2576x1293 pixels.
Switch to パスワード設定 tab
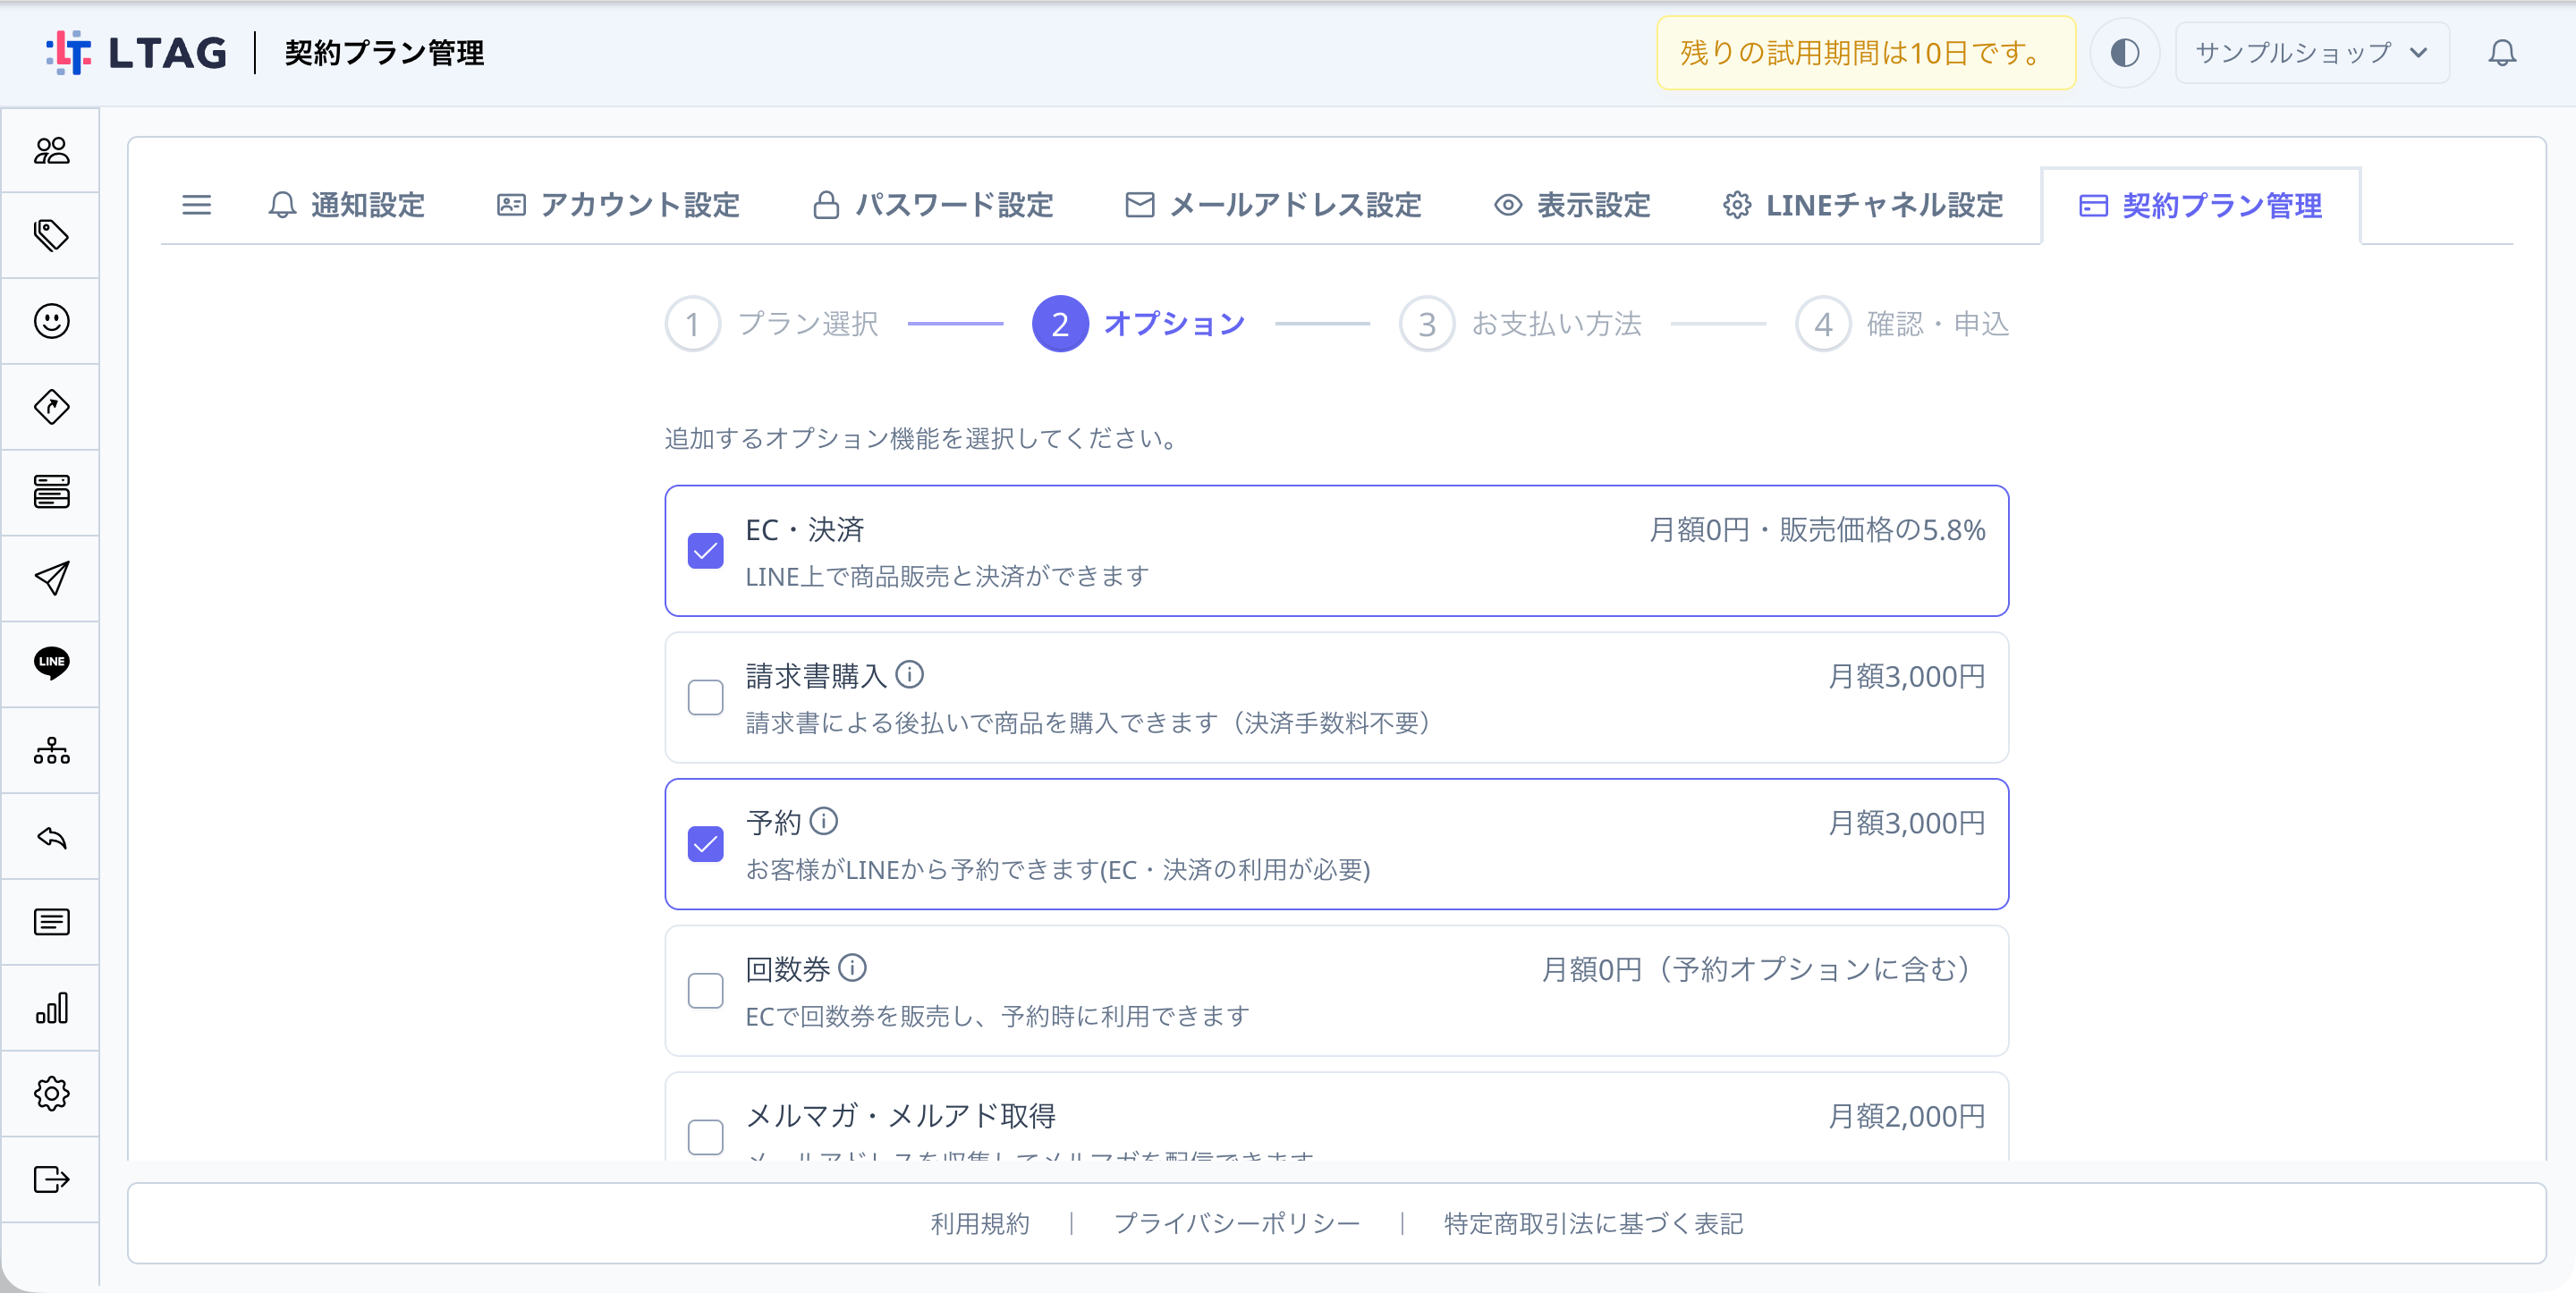[x=933, y=205]
